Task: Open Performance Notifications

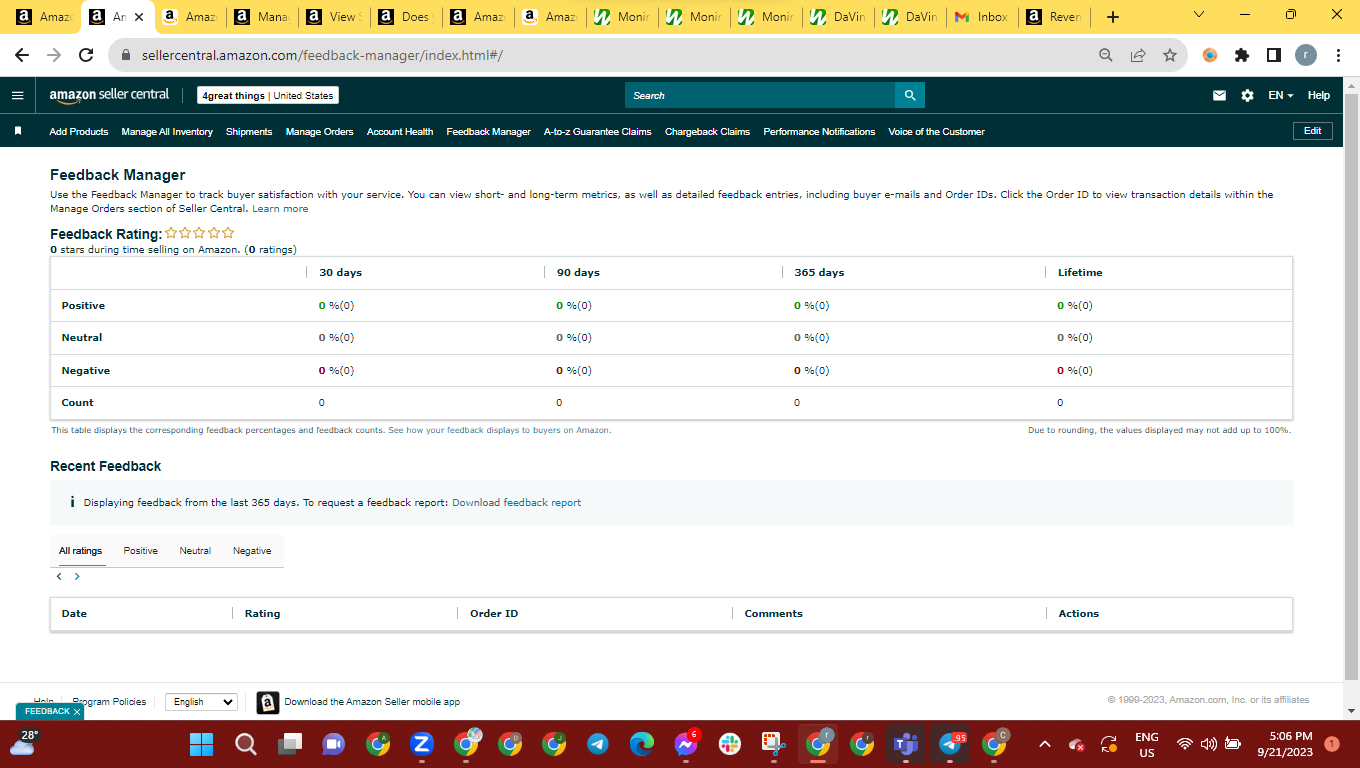Action: (x=819, y=131)
